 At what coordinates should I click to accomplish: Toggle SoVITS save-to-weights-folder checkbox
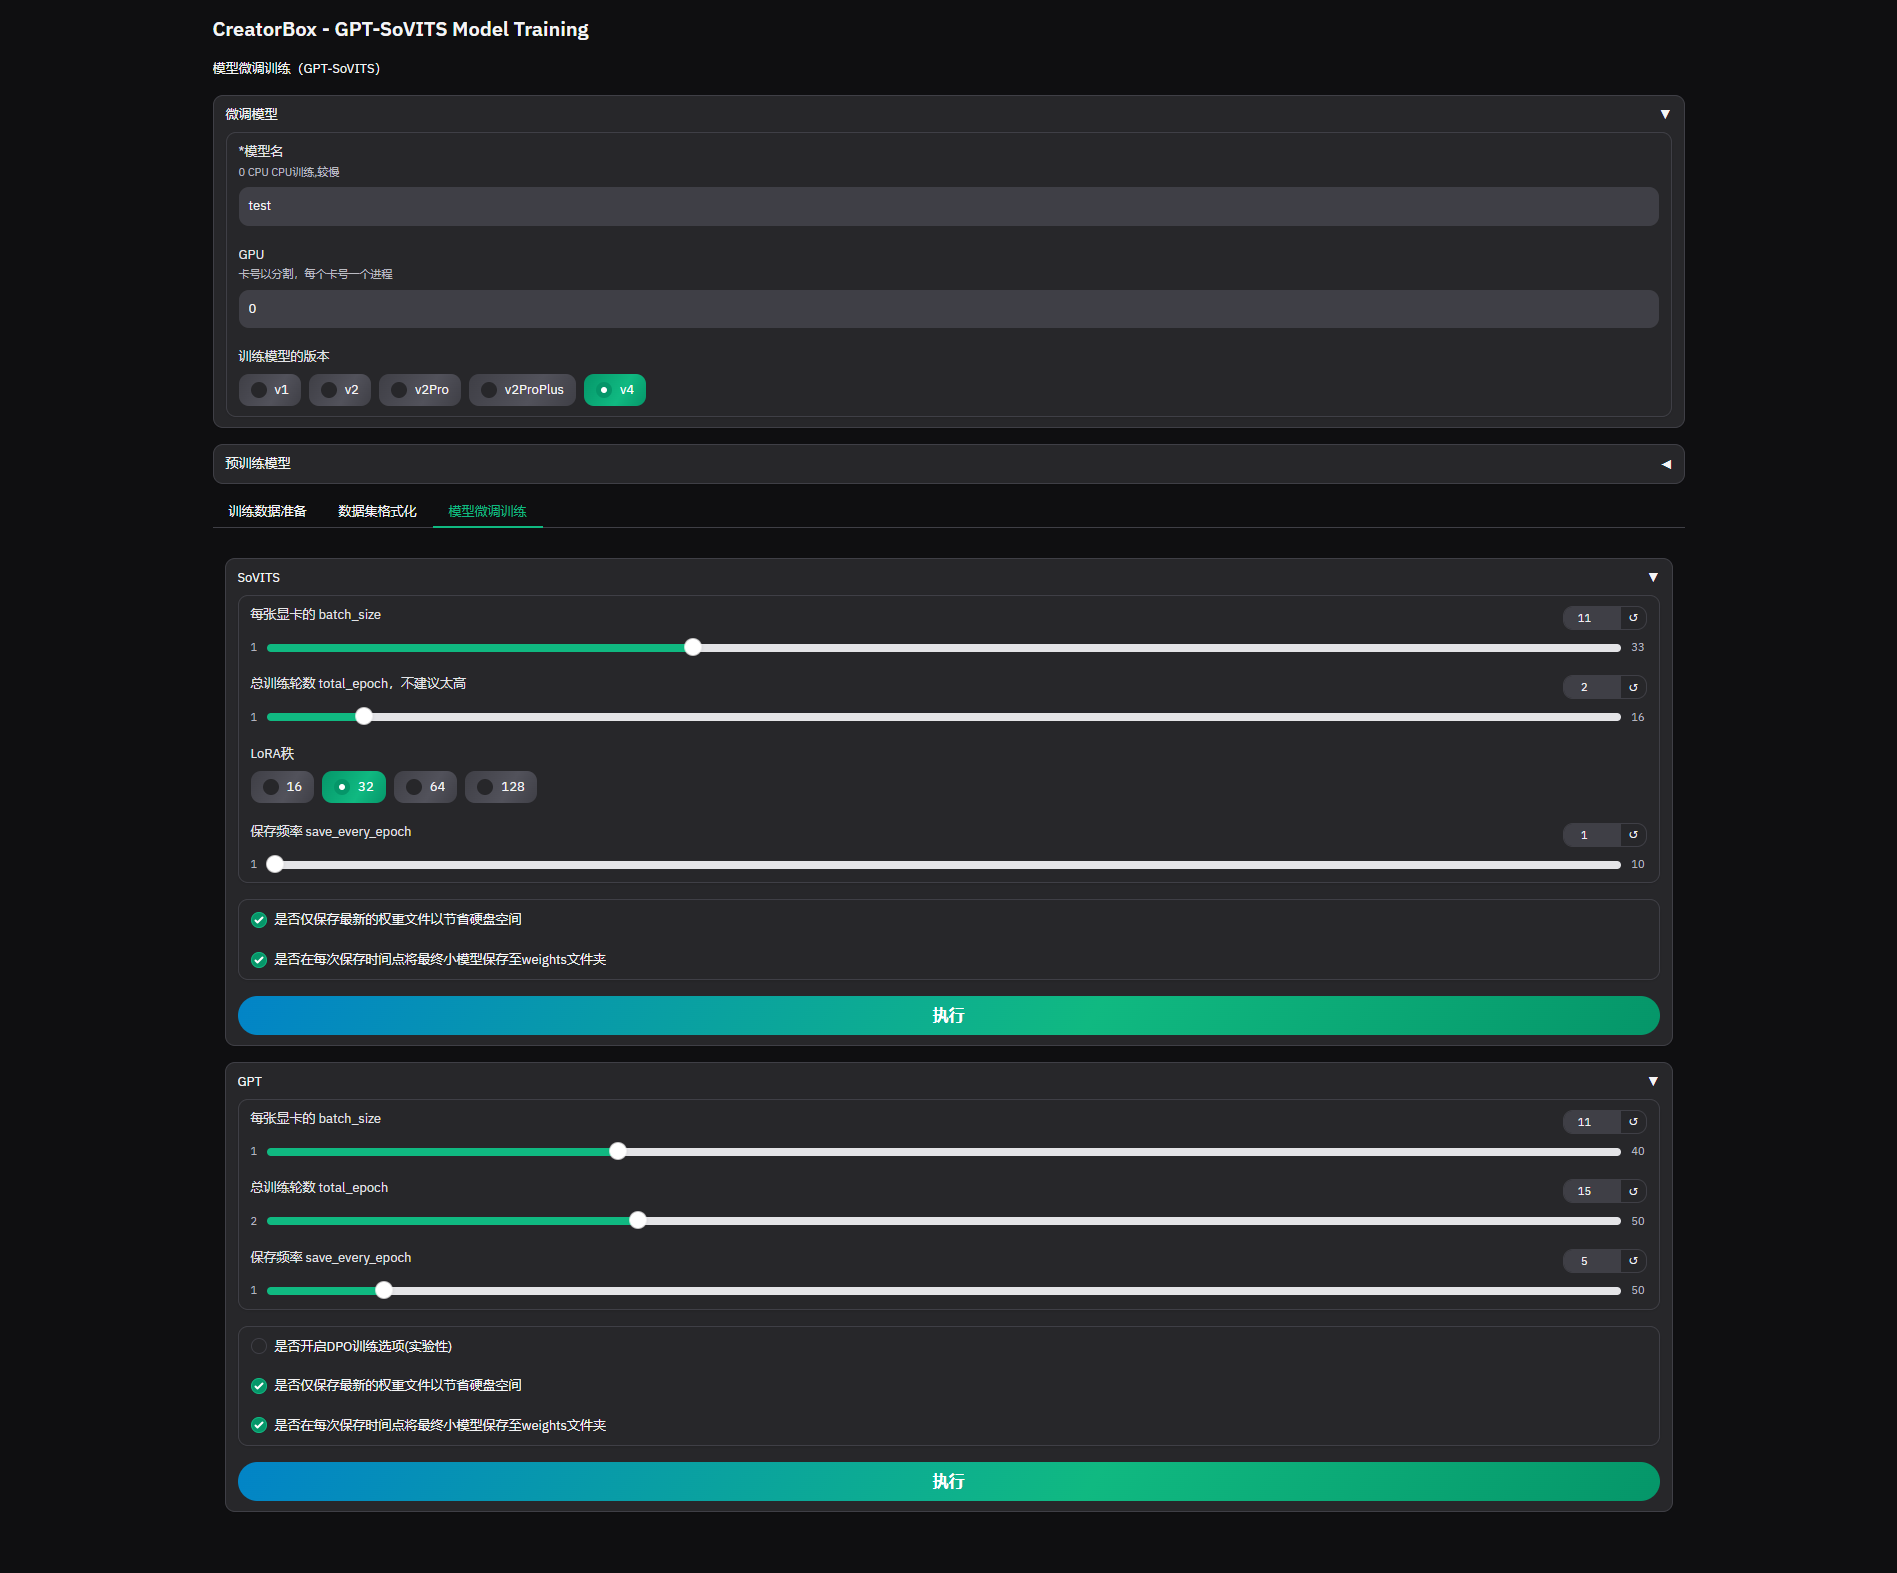[259, 960]
